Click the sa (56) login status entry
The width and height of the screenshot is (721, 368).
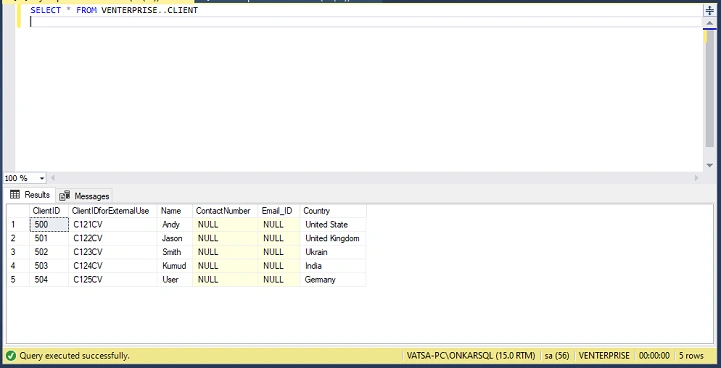557,356
